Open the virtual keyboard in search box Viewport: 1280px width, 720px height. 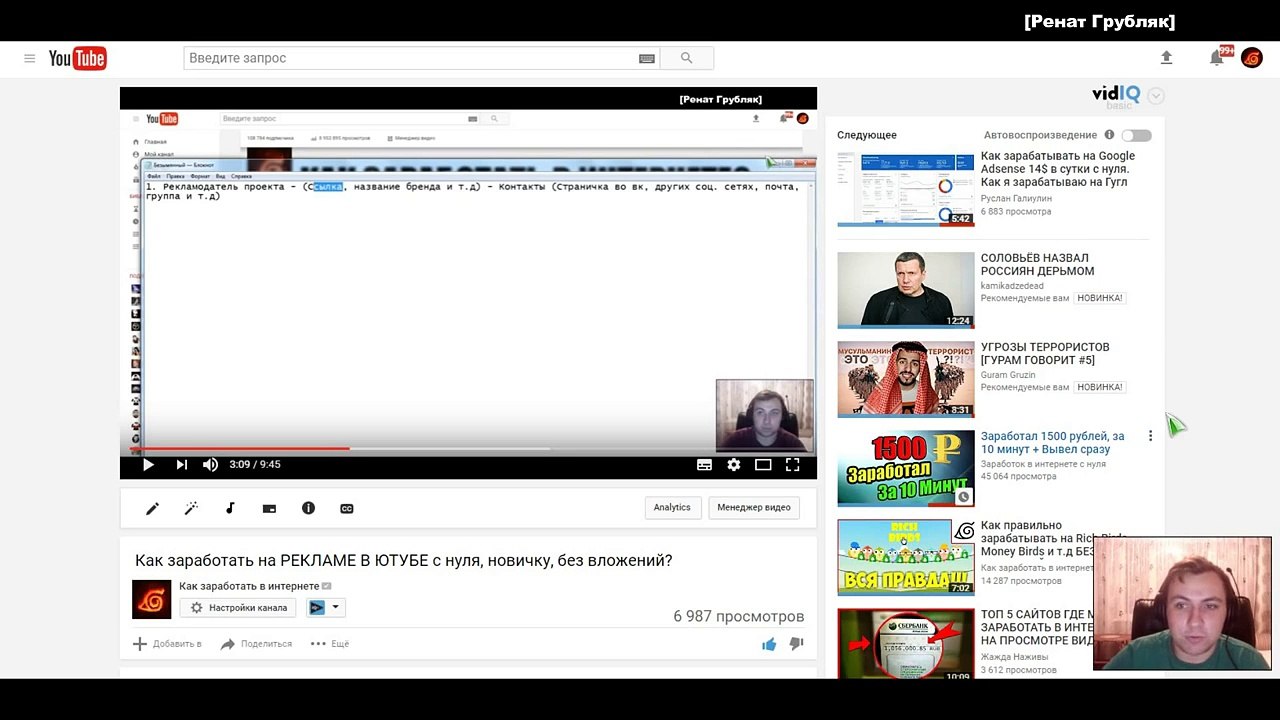(647, 59)
